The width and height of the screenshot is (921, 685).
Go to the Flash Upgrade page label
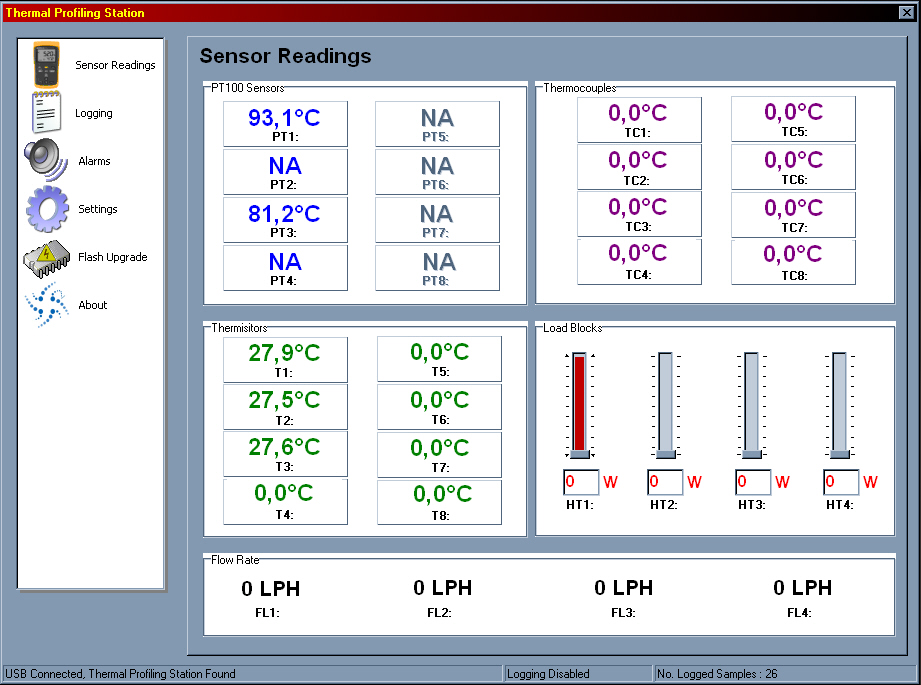coord(112,257)
